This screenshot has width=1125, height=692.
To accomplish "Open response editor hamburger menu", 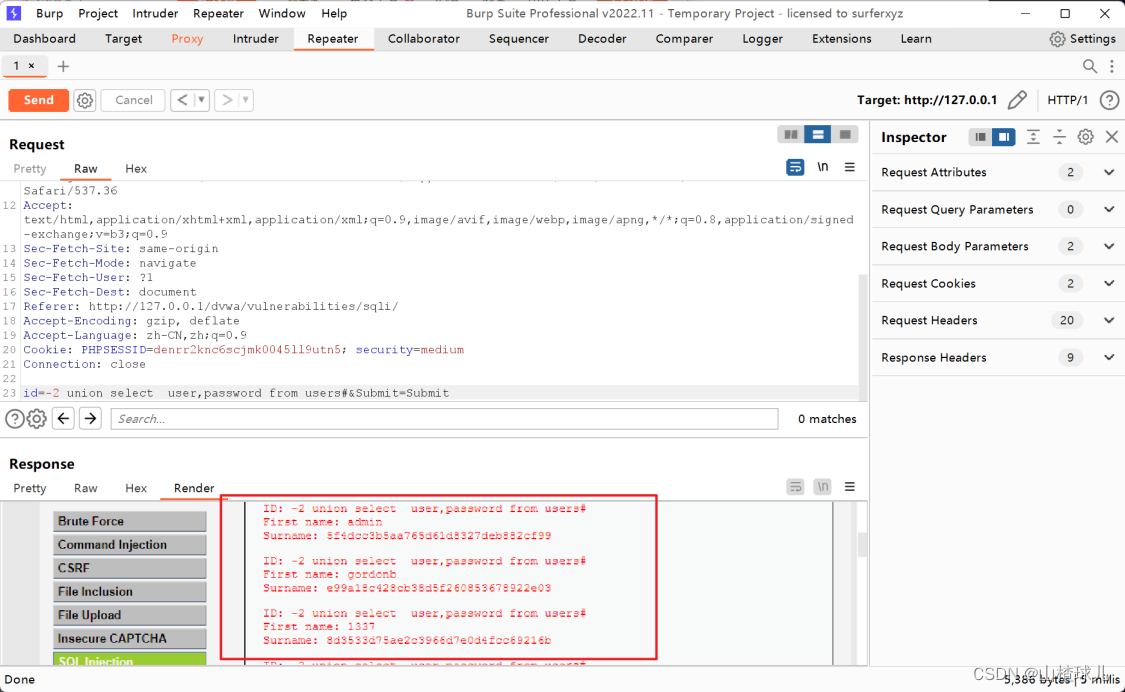I will click(x=849, y=487).
